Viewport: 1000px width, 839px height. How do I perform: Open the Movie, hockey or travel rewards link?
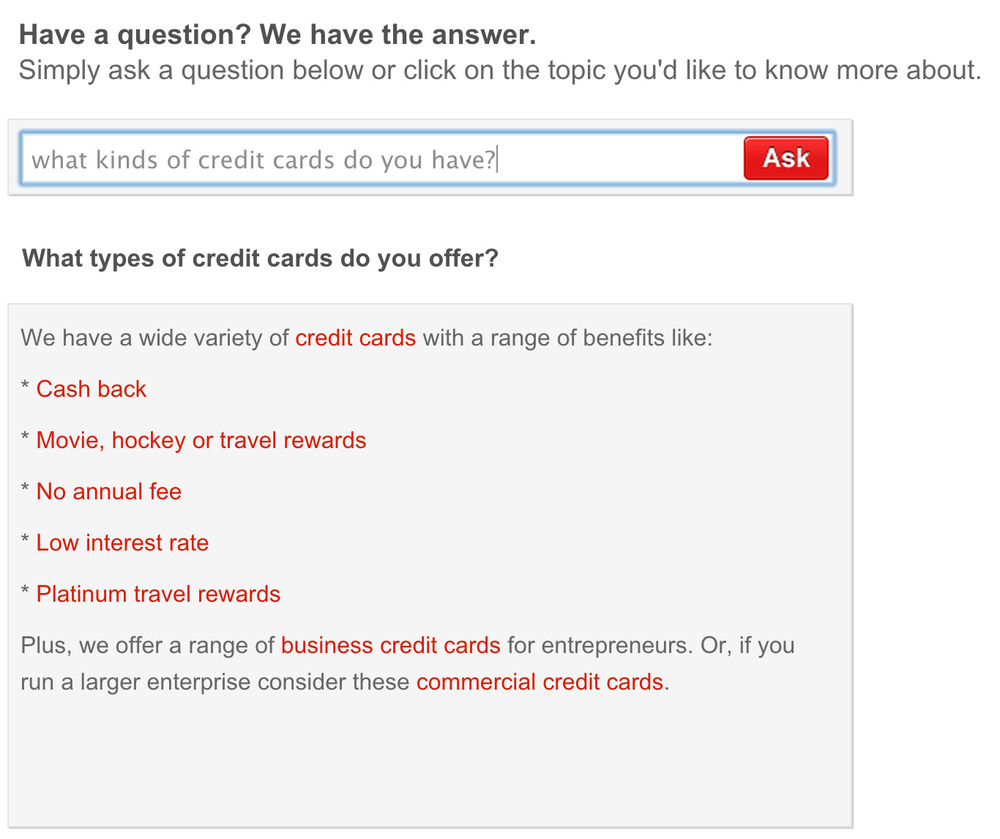[x=201, y=440]
